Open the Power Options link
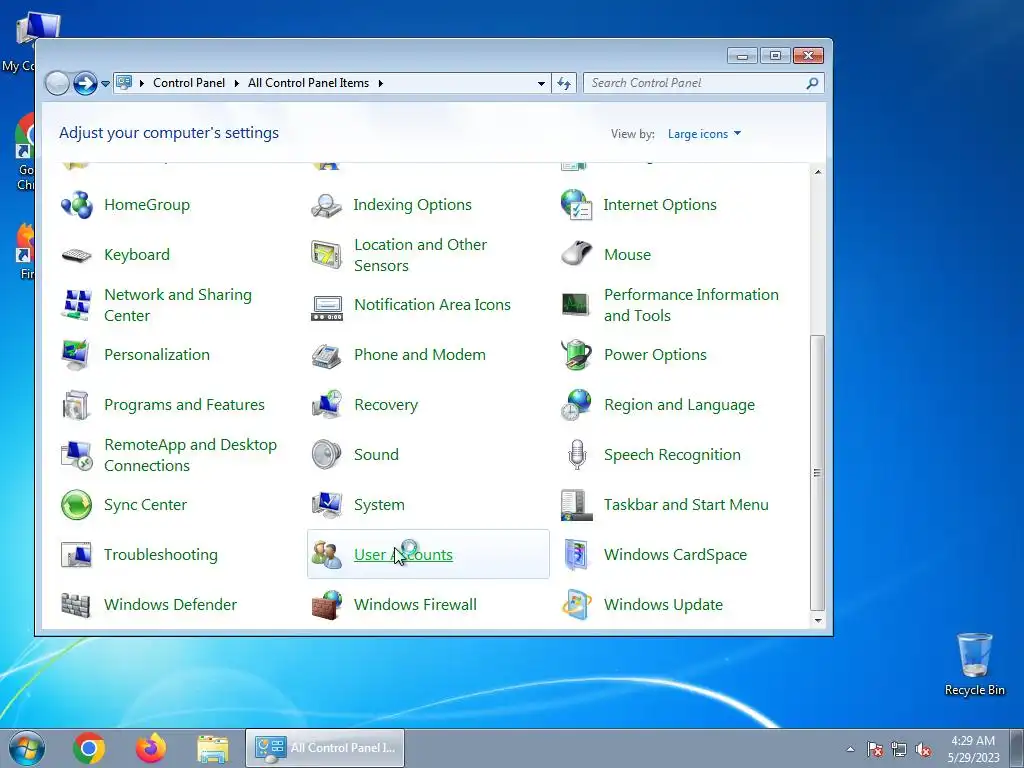 pyautogui.click(x=655, y=355)
